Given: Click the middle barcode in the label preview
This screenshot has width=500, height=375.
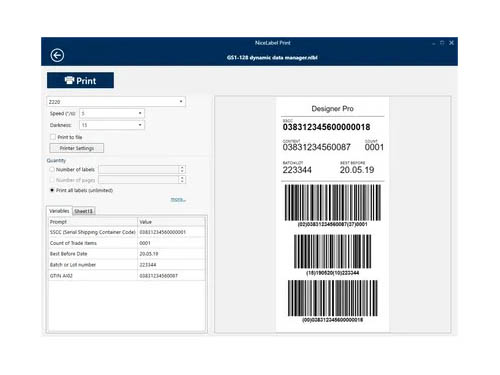Looking at the screenshot, I should coord(332,251).
